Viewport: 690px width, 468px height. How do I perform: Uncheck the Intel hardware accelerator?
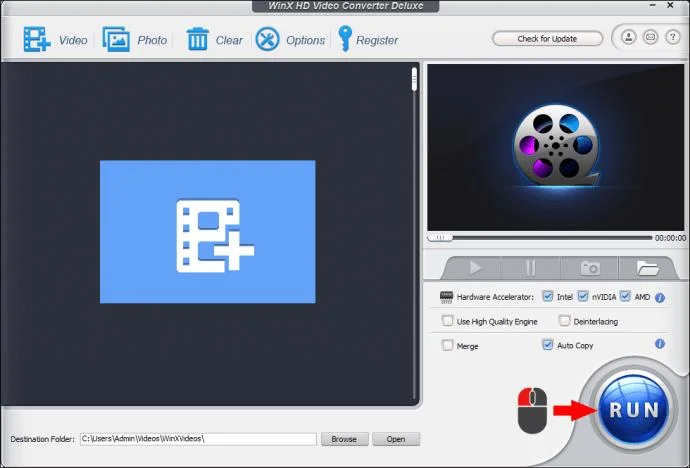547,296
